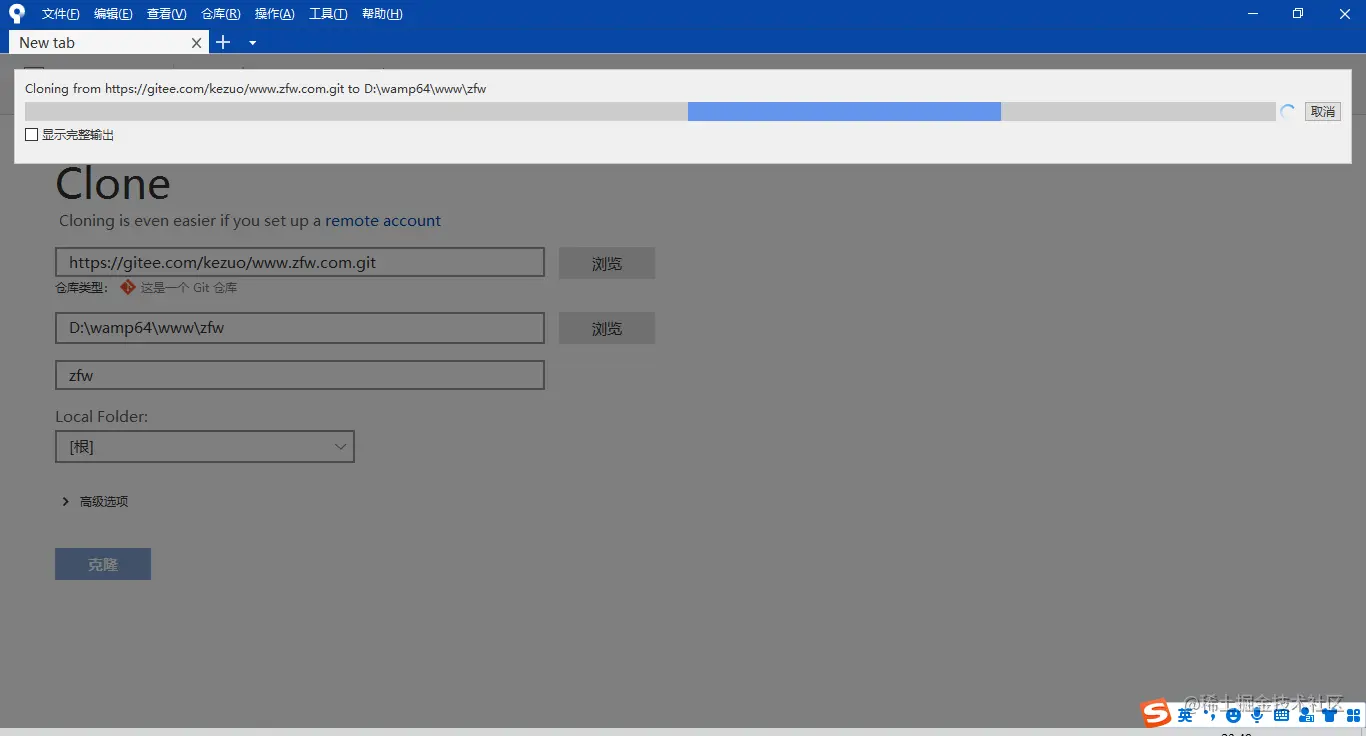This screenshot has height=736, width=1366.
Task: Open the IME toolbox four-squares icon
Action: [x=1354, y=716]
